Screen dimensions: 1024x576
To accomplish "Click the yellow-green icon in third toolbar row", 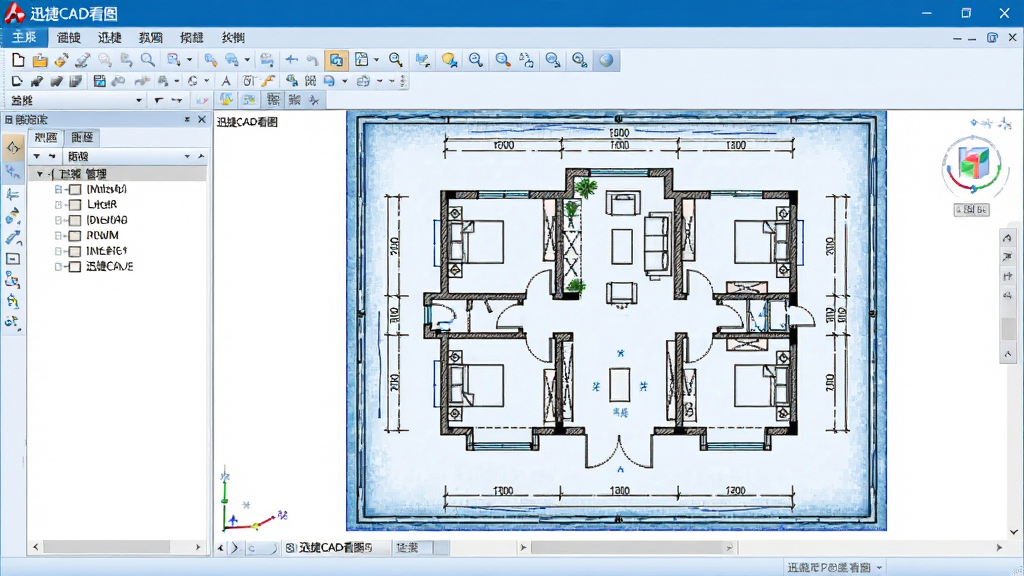I will [226, 99].
